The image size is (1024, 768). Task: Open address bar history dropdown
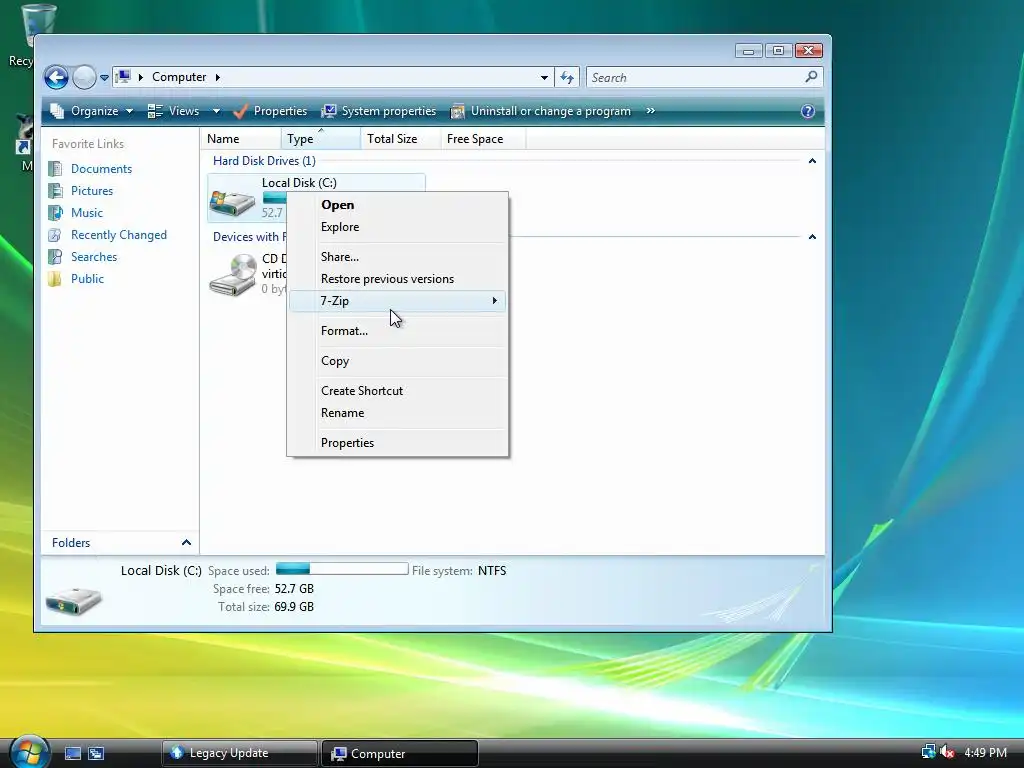[x=544, y=78]
